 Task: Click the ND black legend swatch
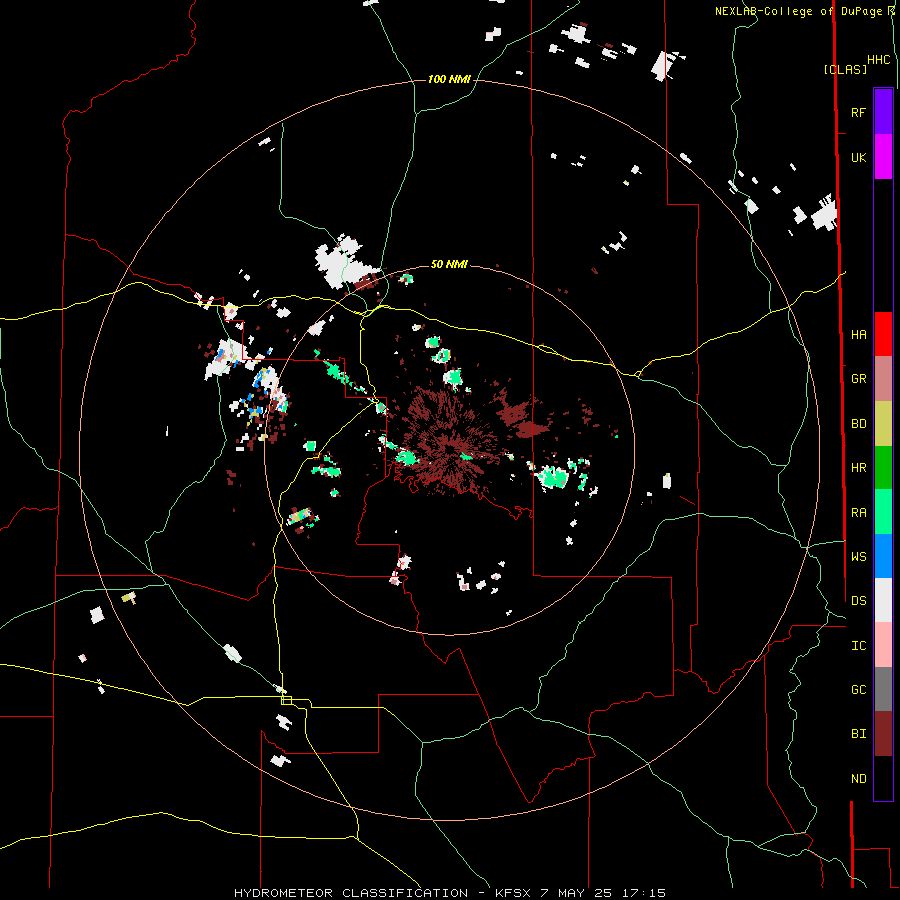click(883, 778)
